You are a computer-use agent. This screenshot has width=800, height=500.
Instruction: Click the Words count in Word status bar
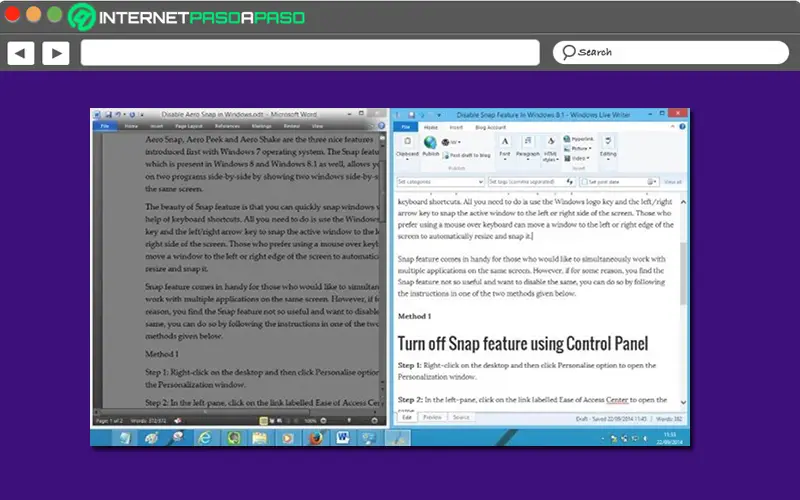pos(148,421)
